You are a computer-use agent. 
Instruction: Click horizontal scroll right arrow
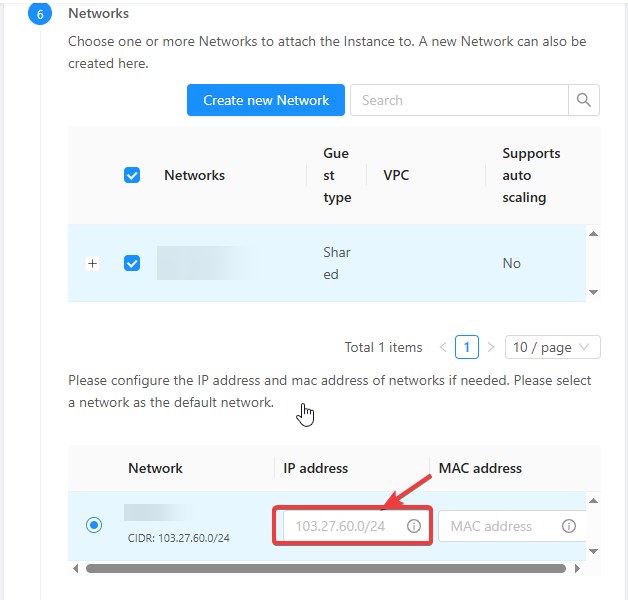click(577, 568)
